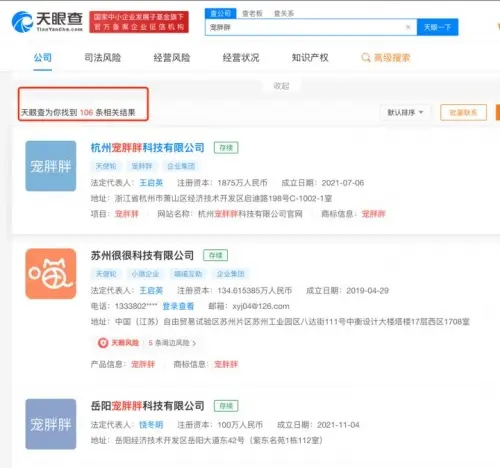Click the 企业集团 tag under 苏州很很科技

231,274
